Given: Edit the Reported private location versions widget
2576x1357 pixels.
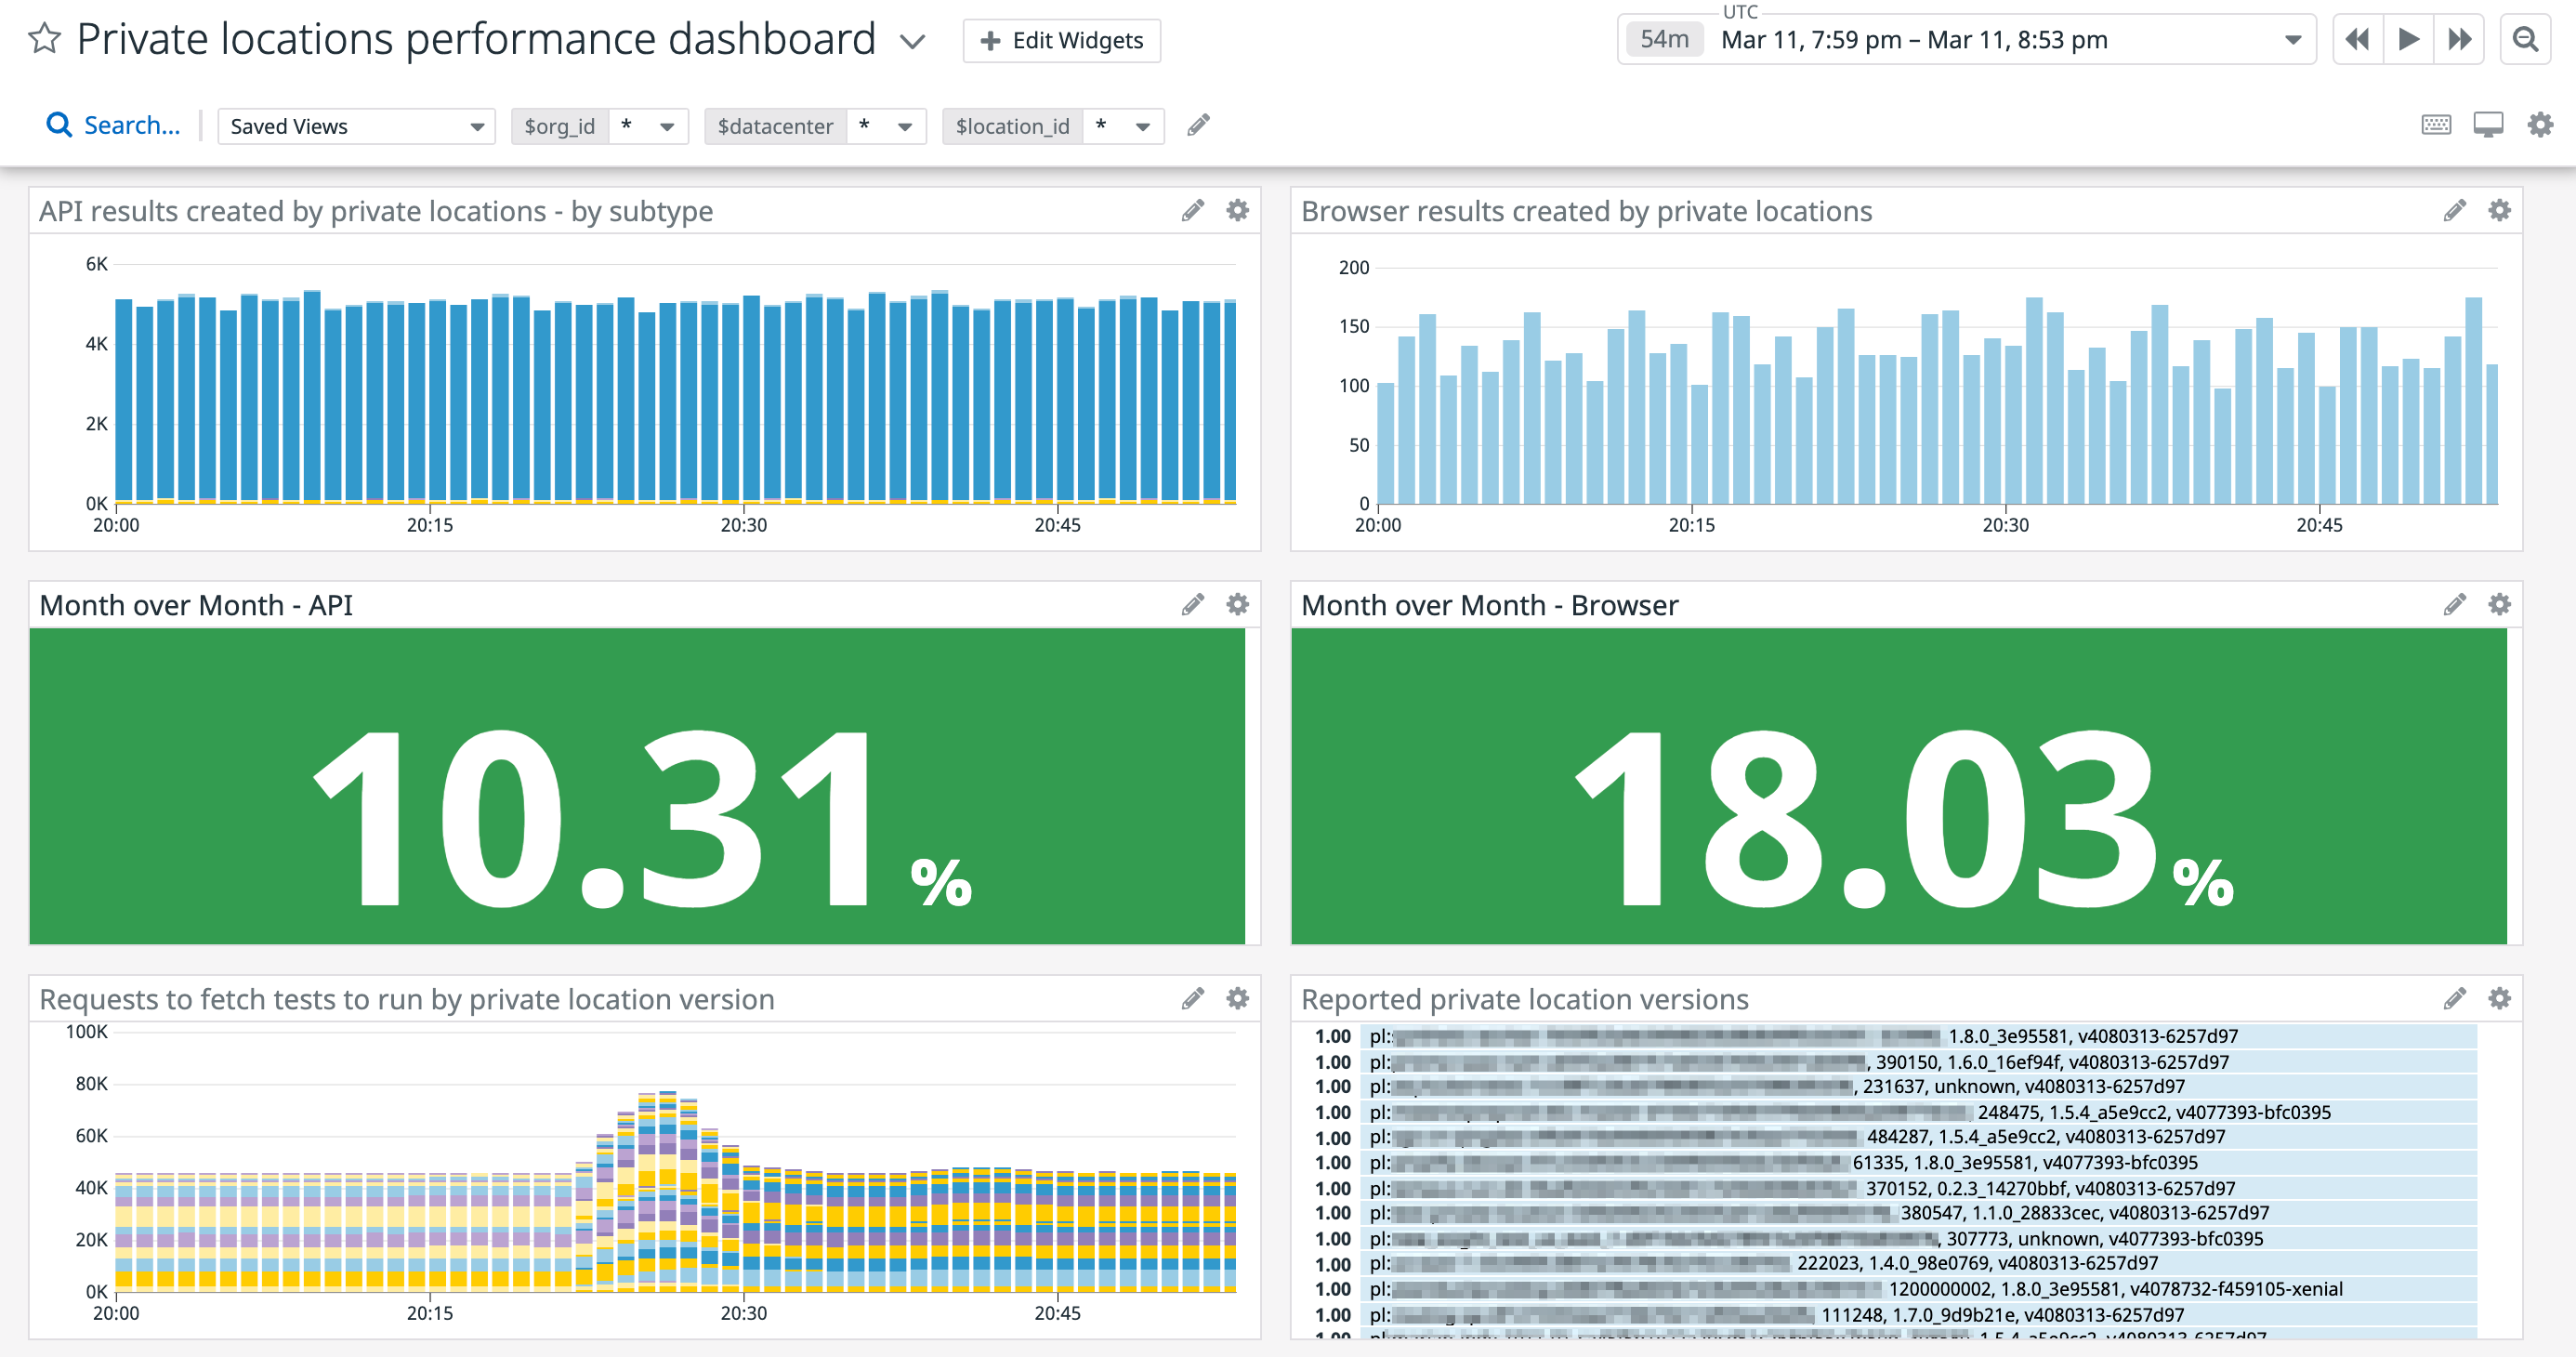Looking at the screenshot, I should [x=2453, y=999].
